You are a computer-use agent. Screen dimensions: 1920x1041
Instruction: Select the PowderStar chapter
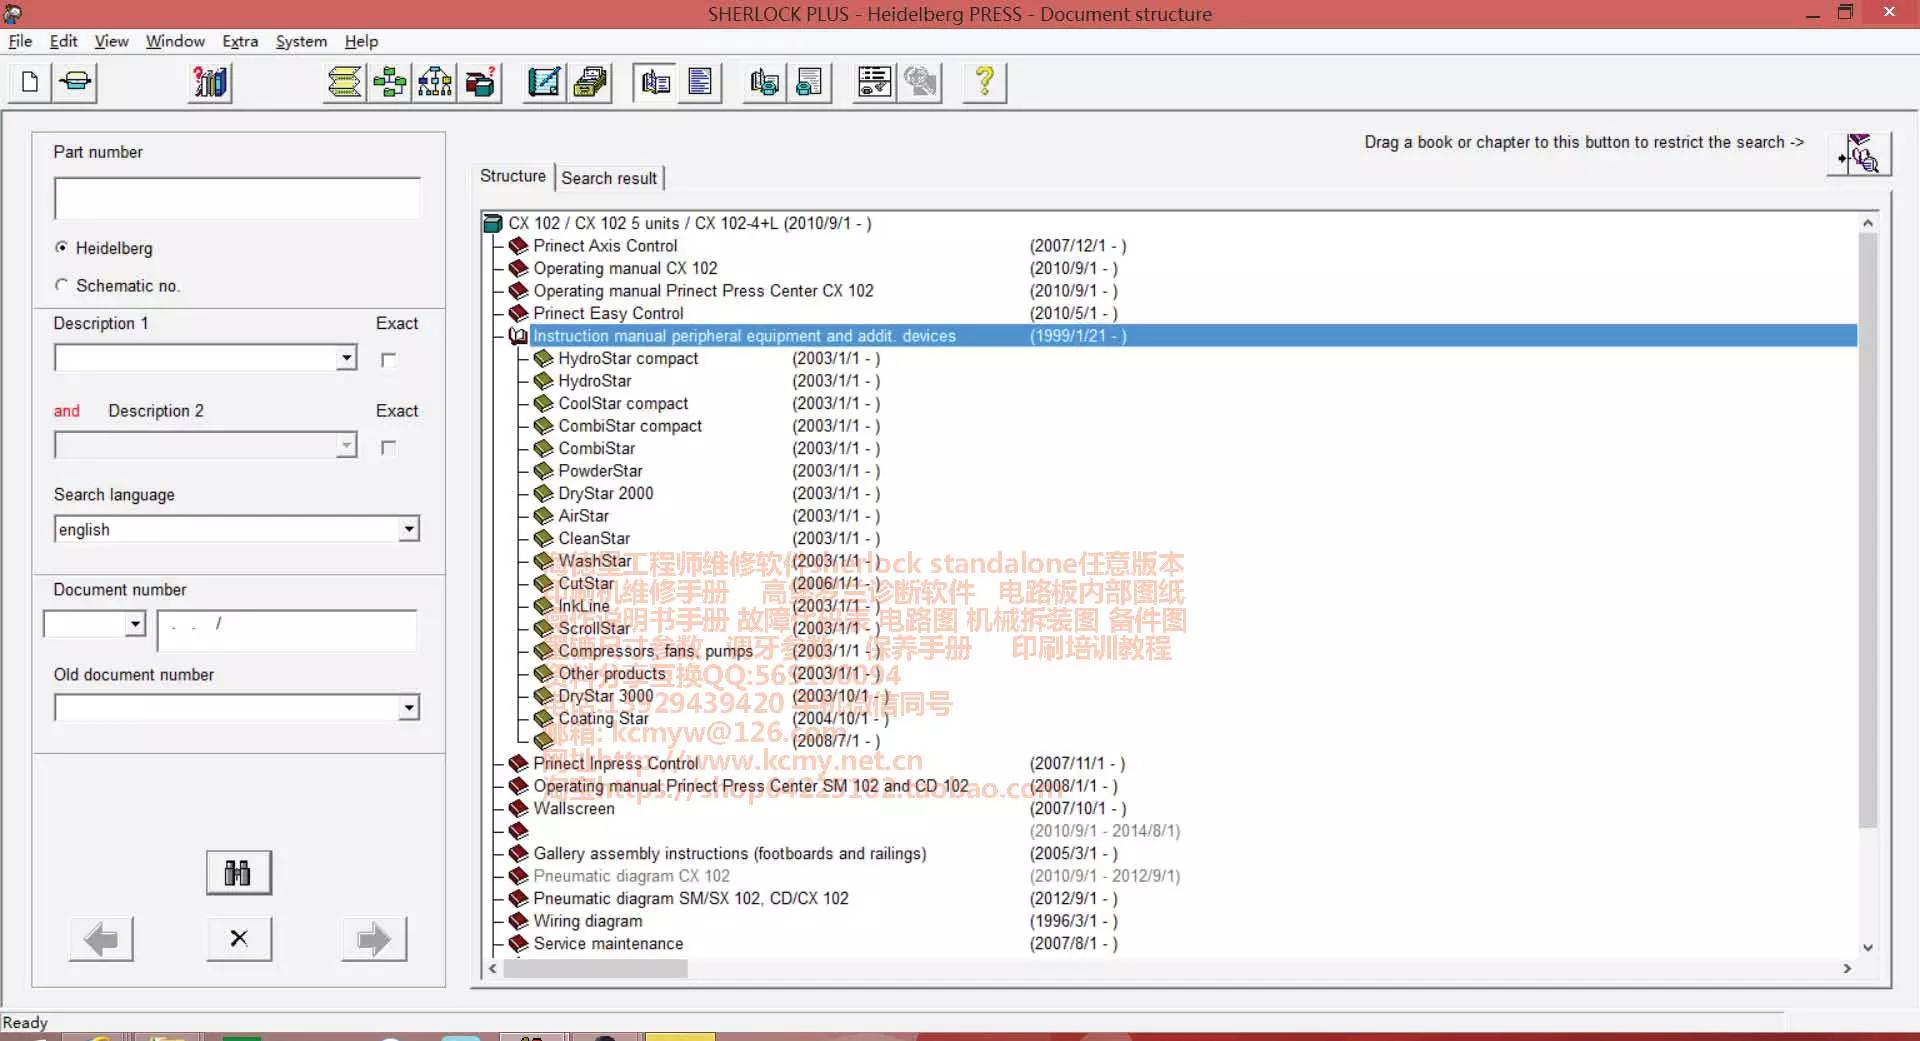click(600, 471)
